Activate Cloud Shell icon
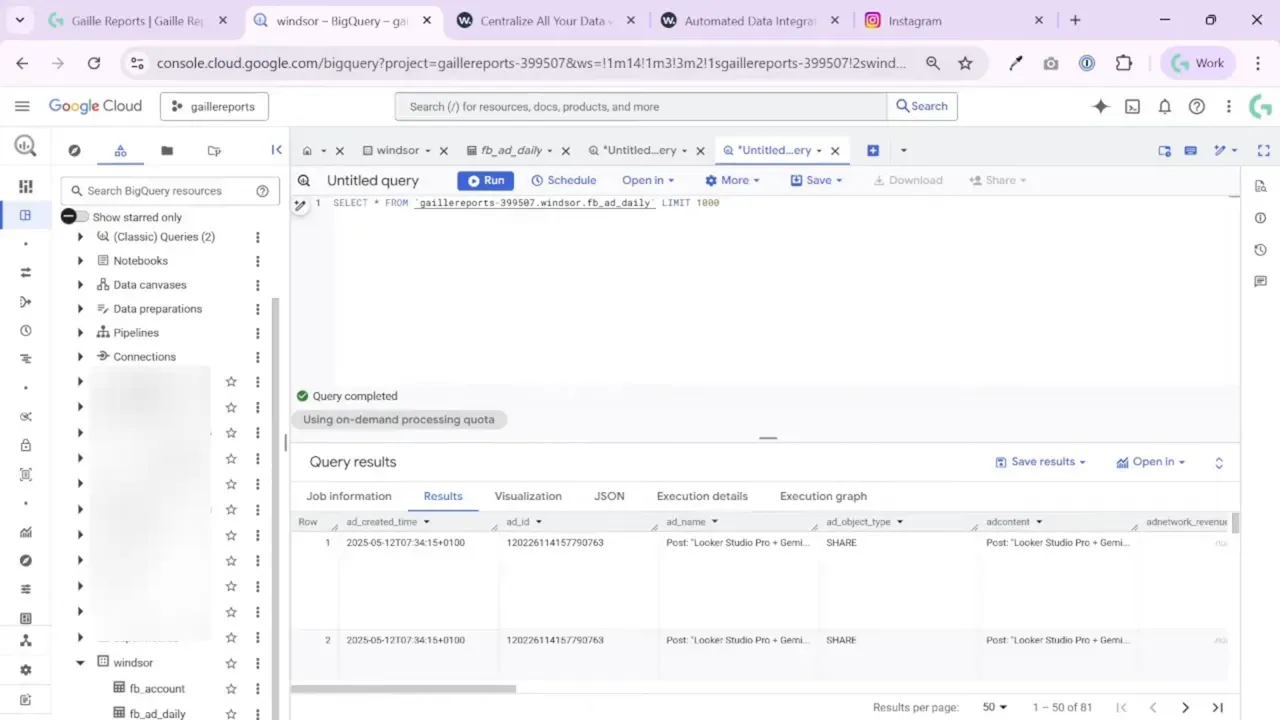 [x=1133, y=106]
